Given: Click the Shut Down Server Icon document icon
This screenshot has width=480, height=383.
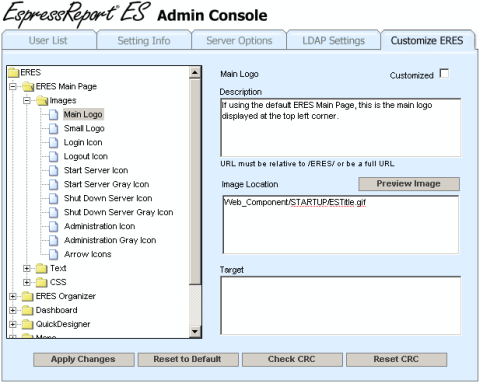Looking at the screenshot, I should tap(53, 199).
